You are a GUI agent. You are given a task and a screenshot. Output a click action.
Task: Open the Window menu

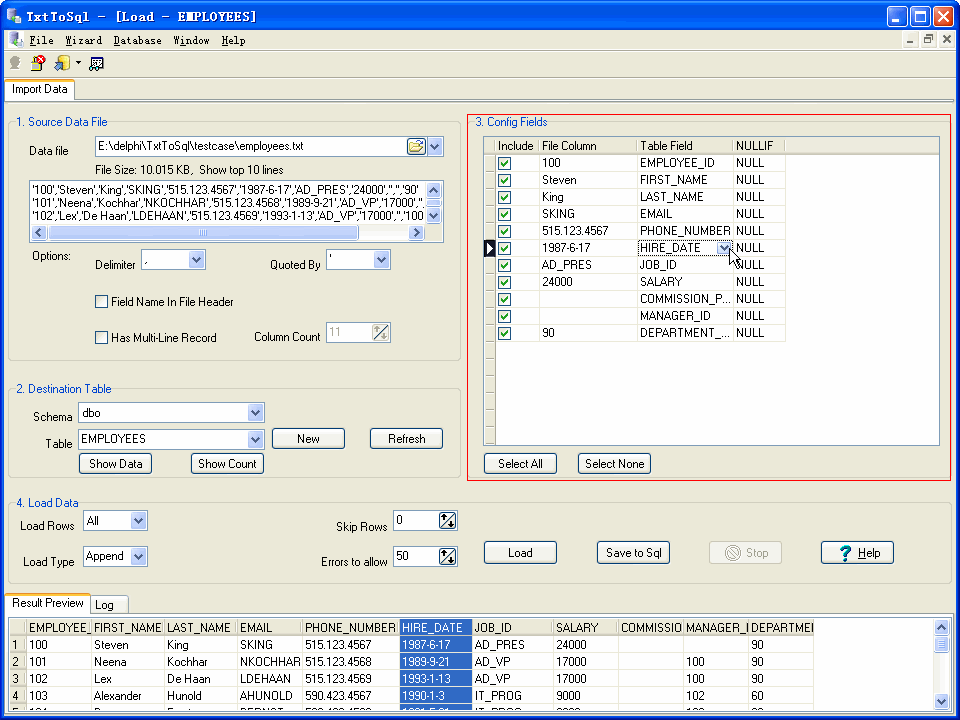(x=191, y=40)
